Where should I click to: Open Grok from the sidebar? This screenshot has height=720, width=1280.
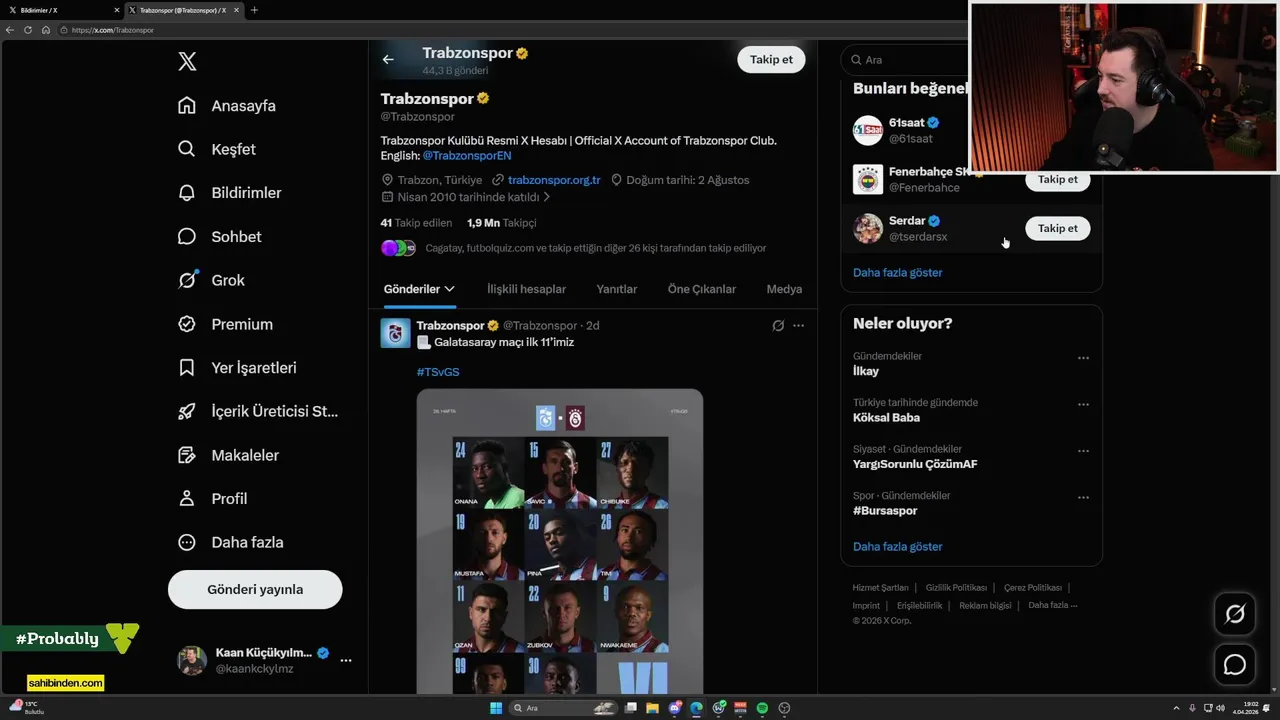point(211,280)
